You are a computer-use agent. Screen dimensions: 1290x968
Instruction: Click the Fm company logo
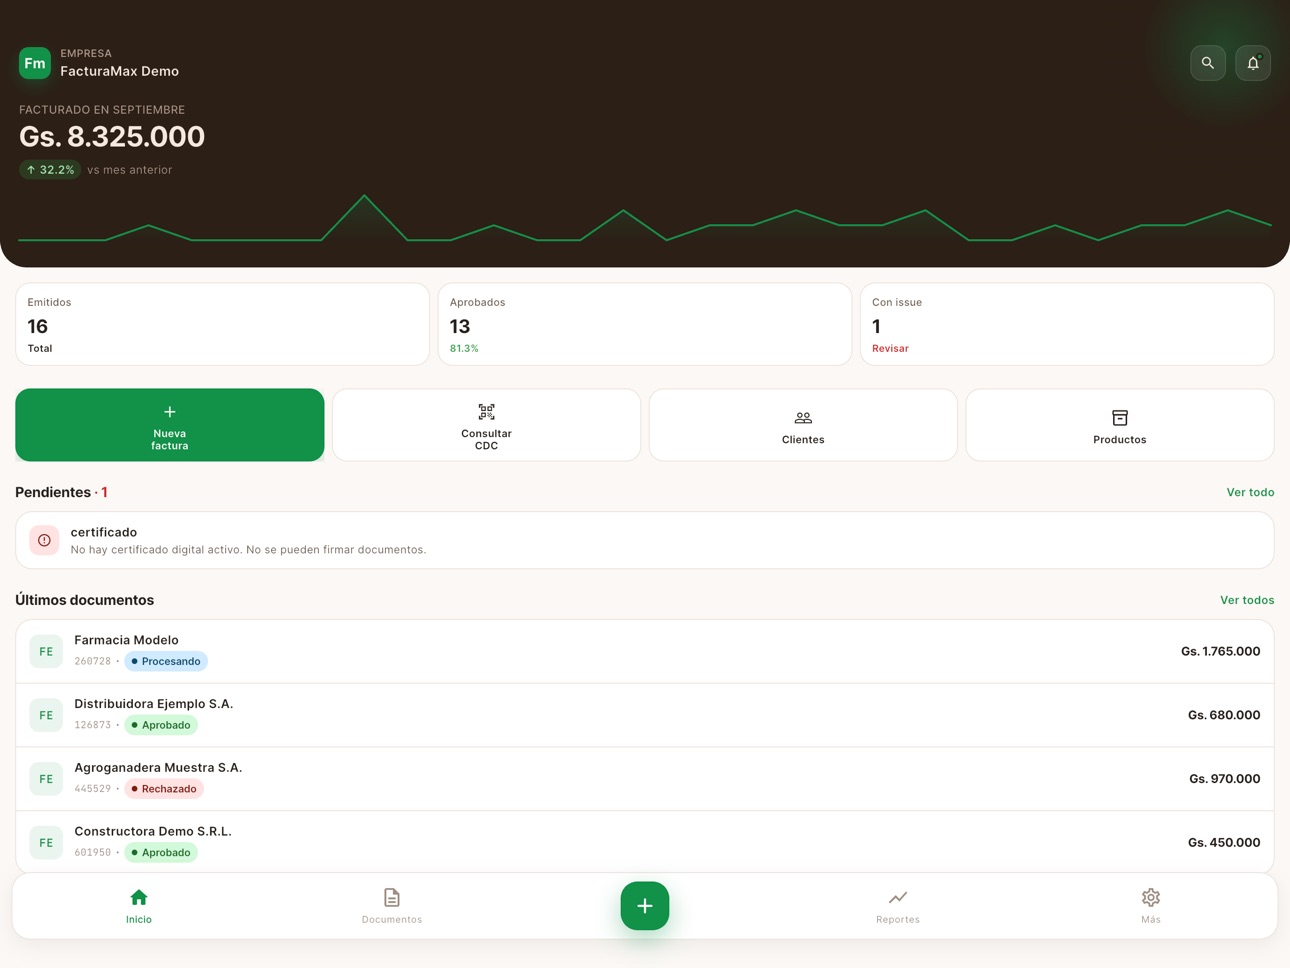coord(35,63)
